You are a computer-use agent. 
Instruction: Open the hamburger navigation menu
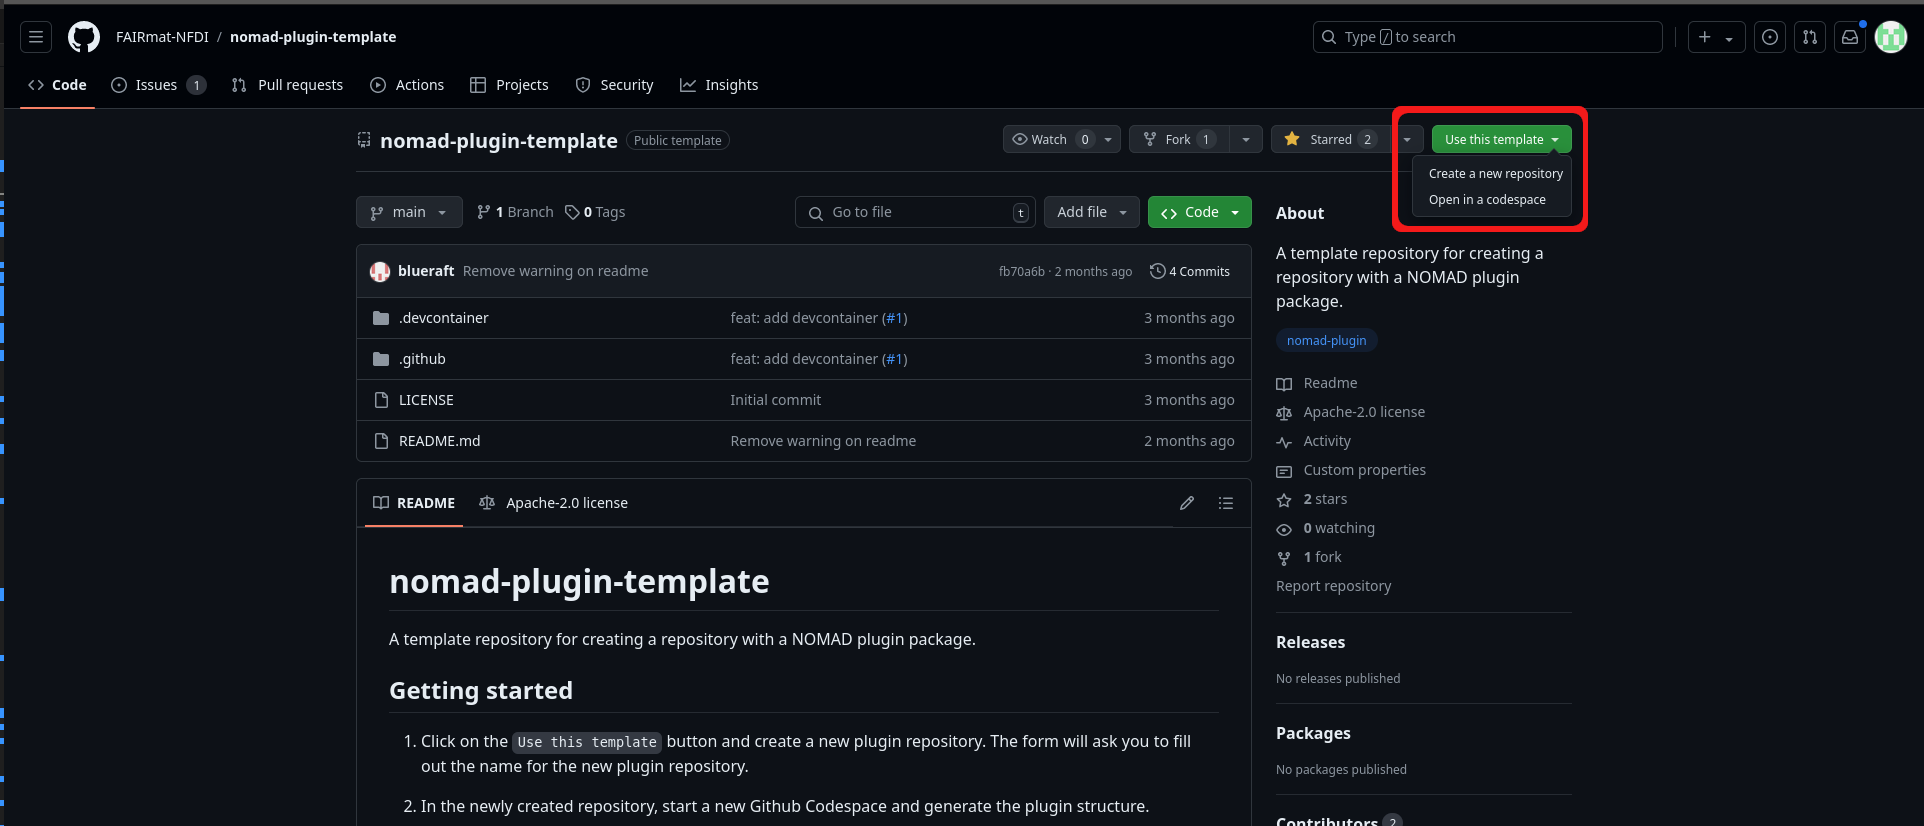pyautogui.click(x=36, y=37)
